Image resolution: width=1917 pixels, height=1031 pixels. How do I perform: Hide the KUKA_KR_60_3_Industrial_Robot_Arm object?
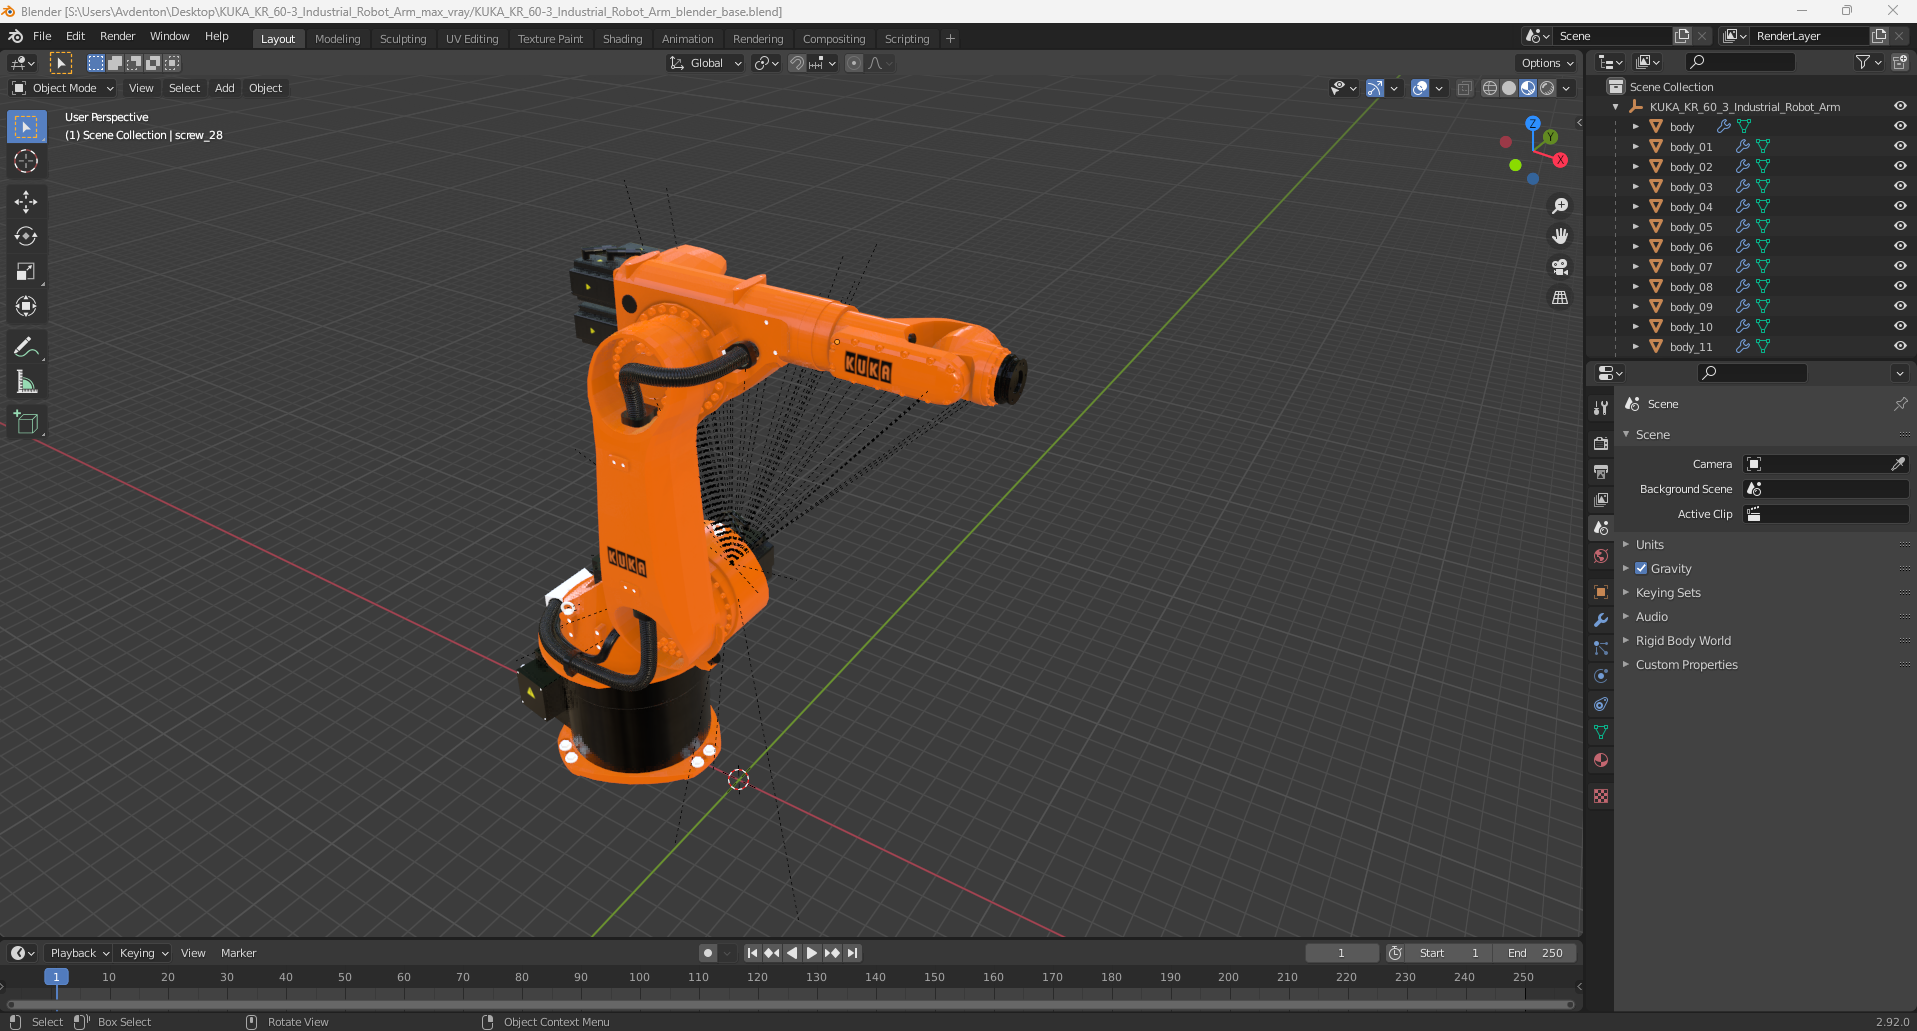click(x=1900, y=106)
